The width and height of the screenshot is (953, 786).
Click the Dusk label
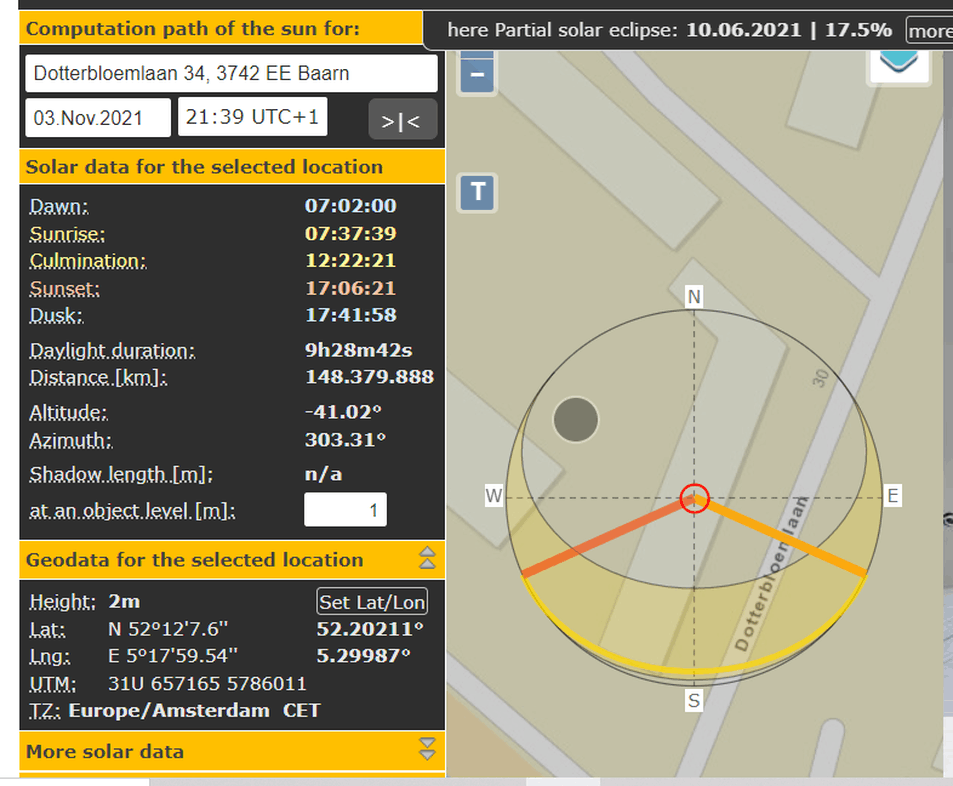57,315
